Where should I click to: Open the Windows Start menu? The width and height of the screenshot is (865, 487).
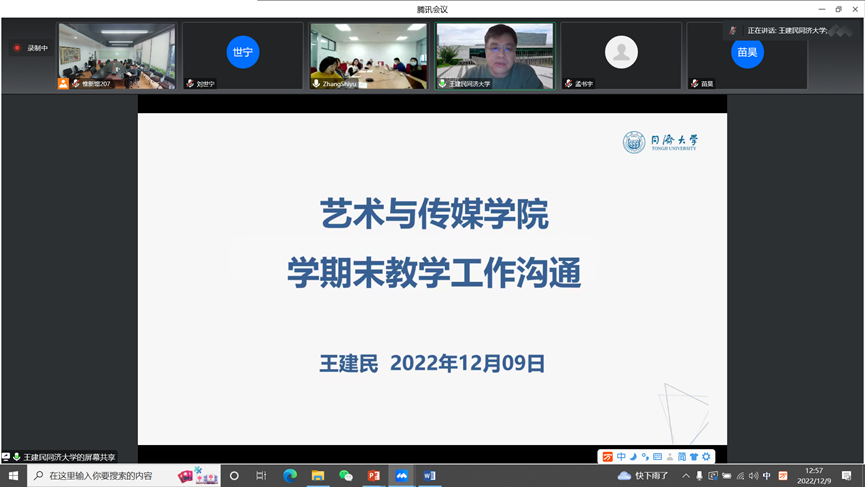pyautogui.click(x=13, y=476)
